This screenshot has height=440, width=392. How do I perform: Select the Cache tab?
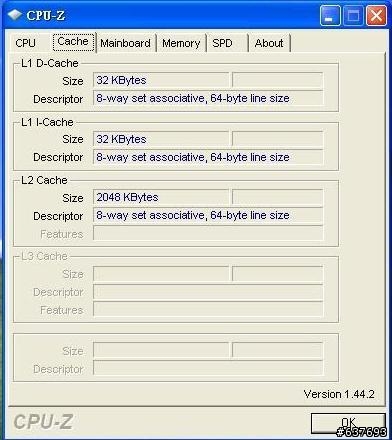(x=73, y=42)
